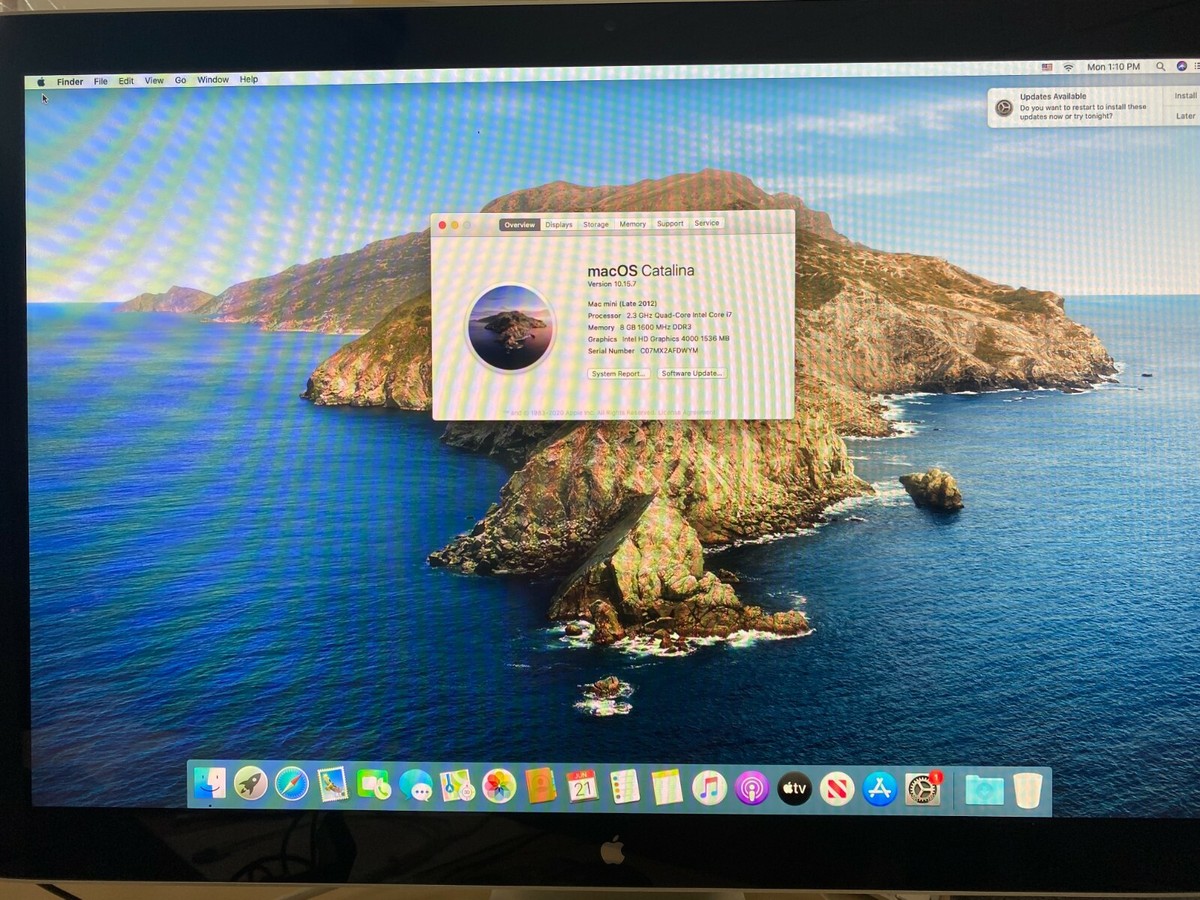Open the Trash in the Dock
This screenshot has width=1200, height=900.
coord(1028,790)
